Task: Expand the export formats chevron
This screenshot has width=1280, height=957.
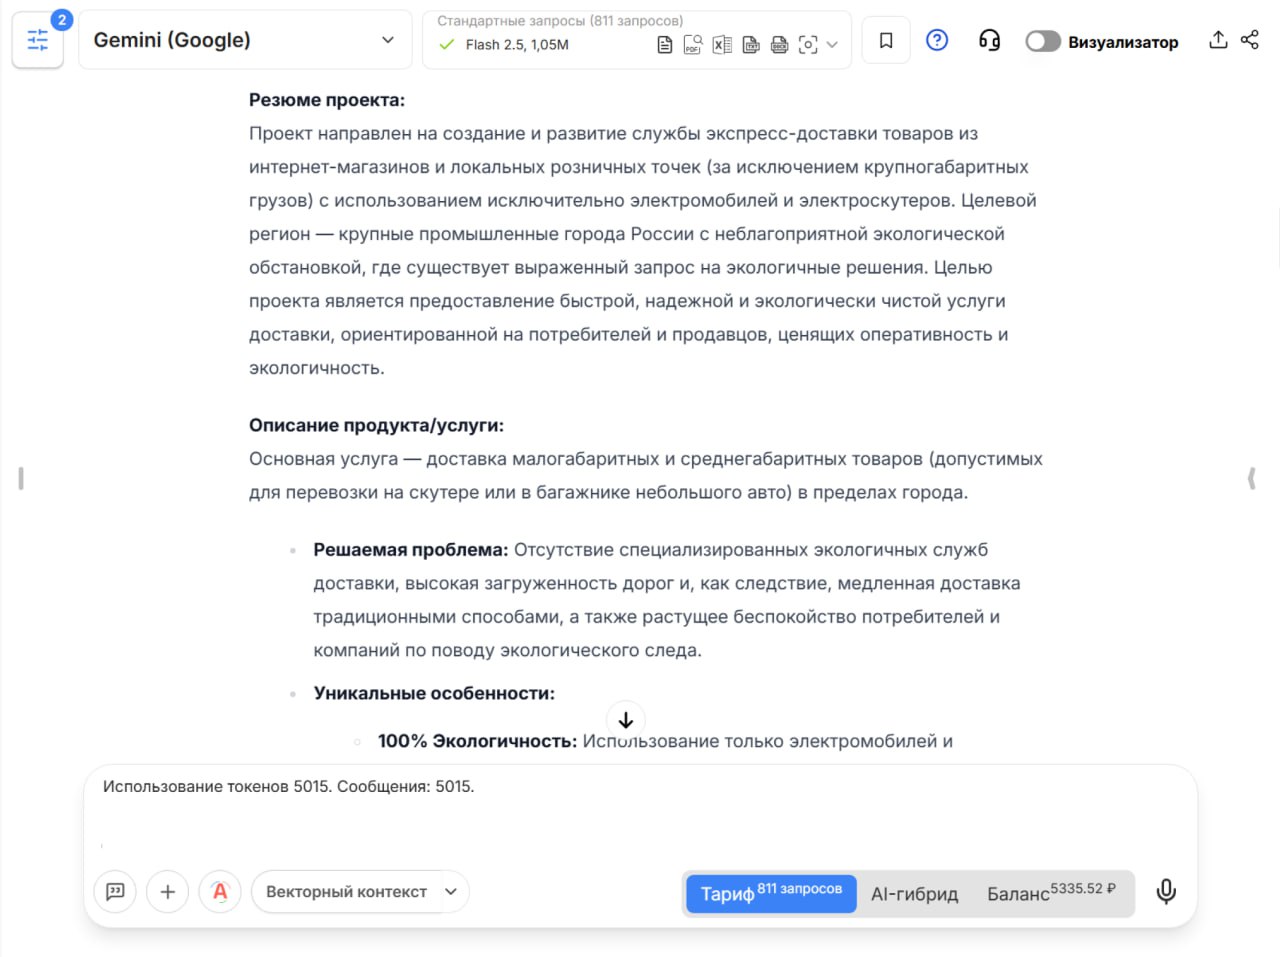Action: pos(831,44)
